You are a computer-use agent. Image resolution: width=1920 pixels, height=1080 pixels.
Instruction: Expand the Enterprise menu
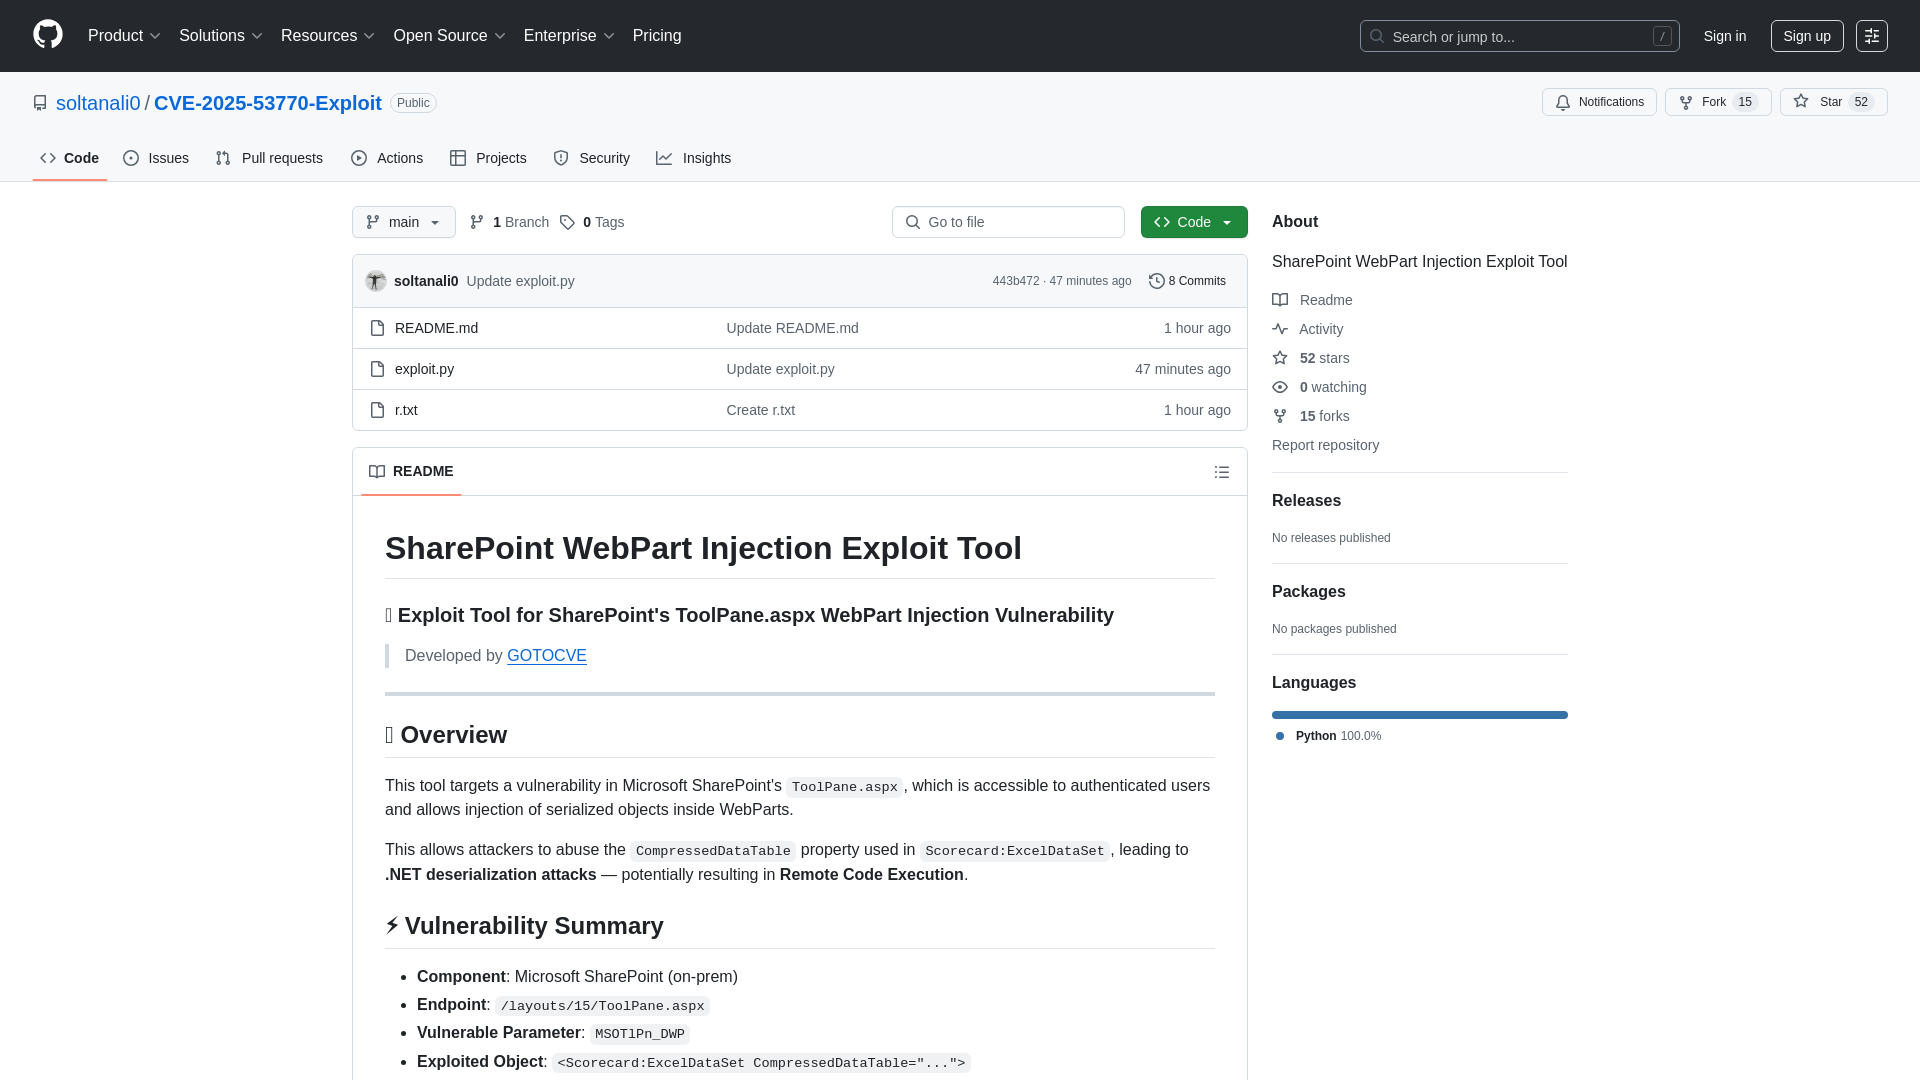tap(569, 36)
